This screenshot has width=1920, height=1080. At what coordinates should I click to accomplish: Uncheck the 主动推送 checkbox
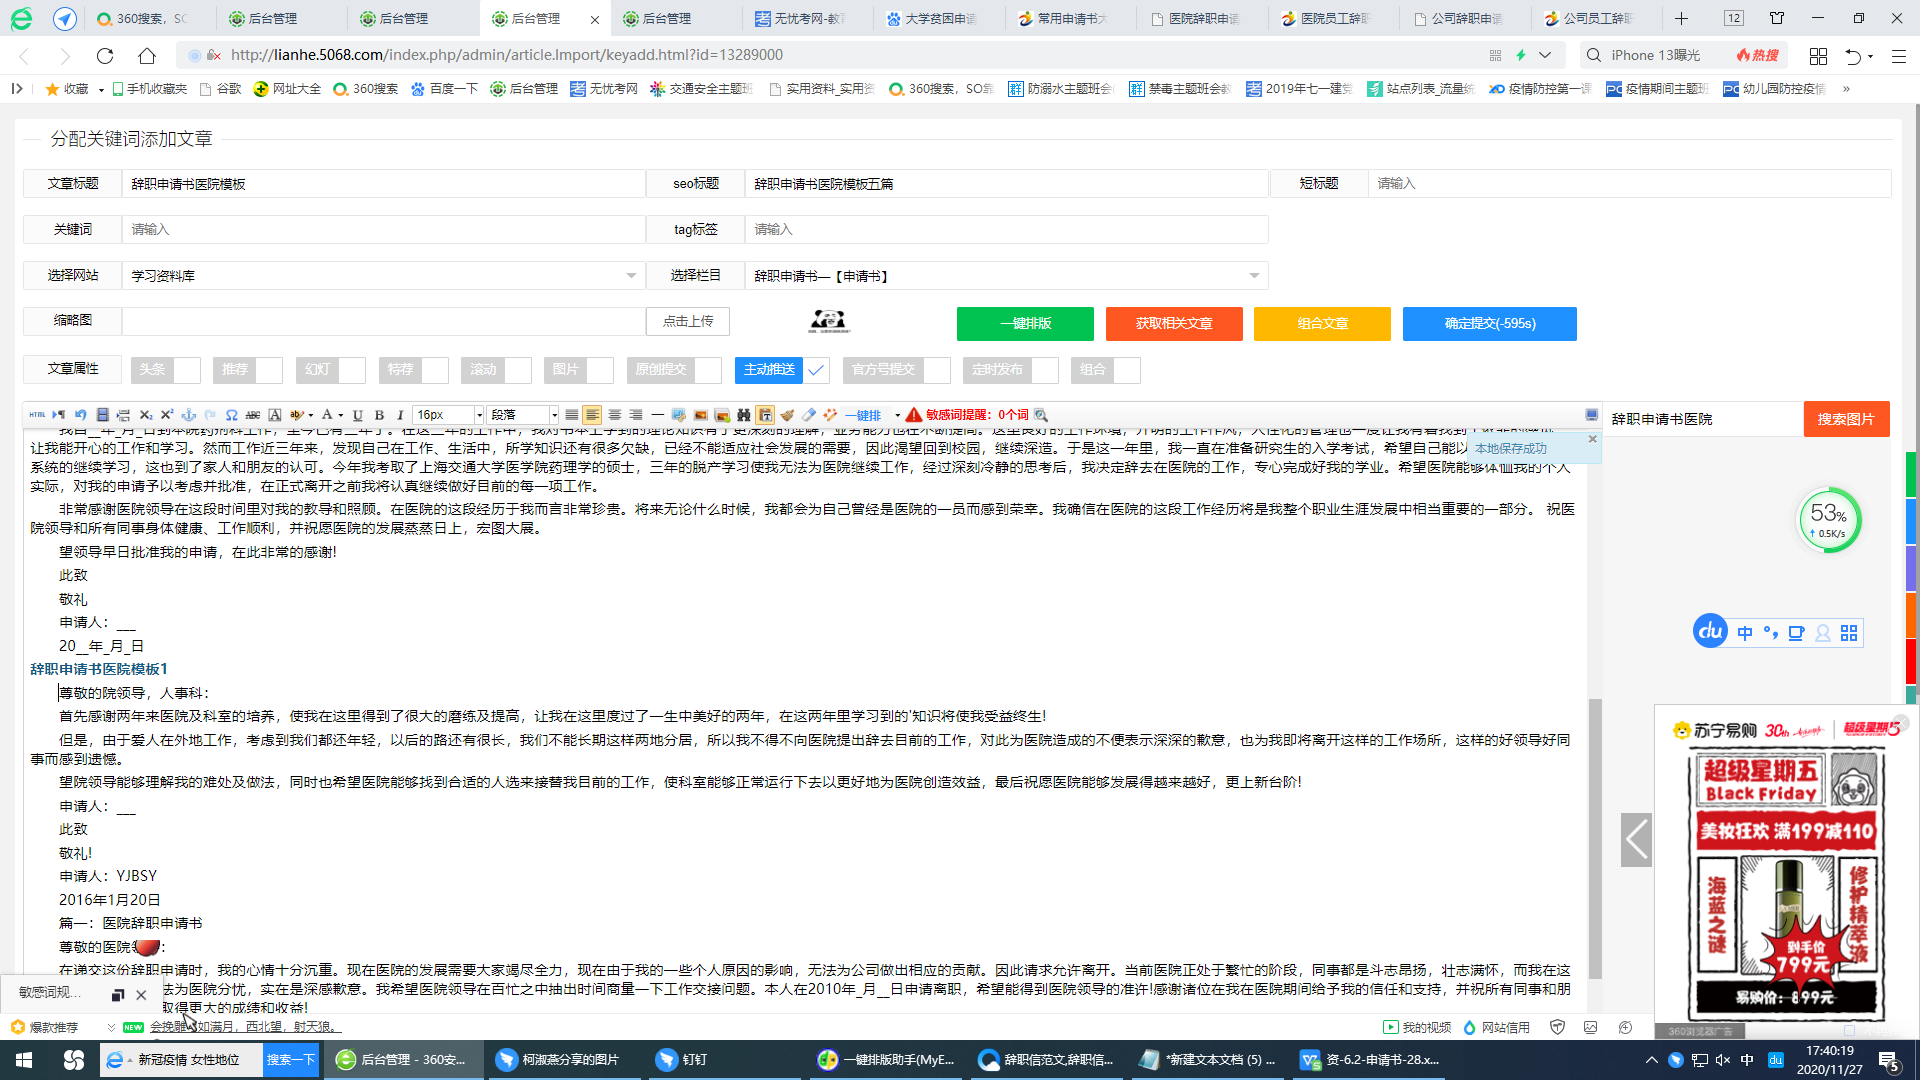(x=816, y=369)
